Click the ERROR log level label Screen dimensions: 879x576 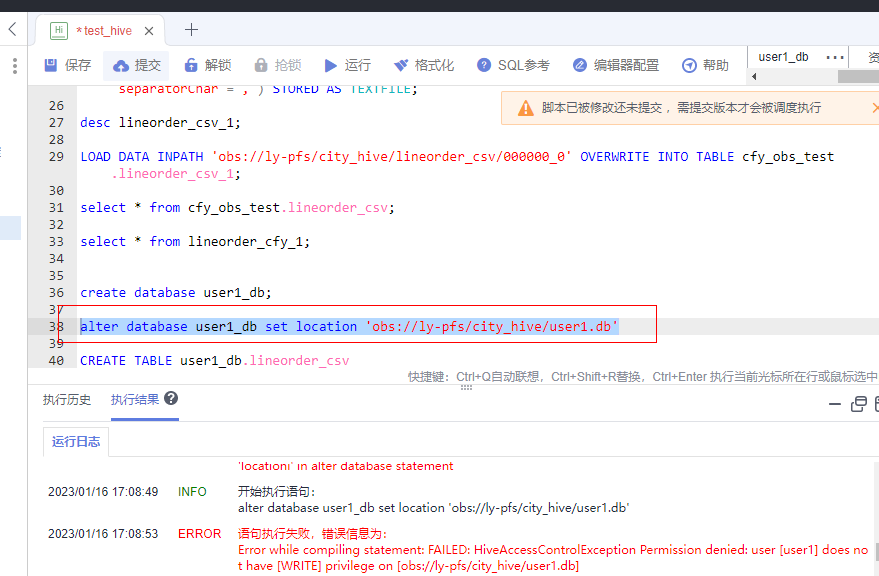tap(200, 534)
